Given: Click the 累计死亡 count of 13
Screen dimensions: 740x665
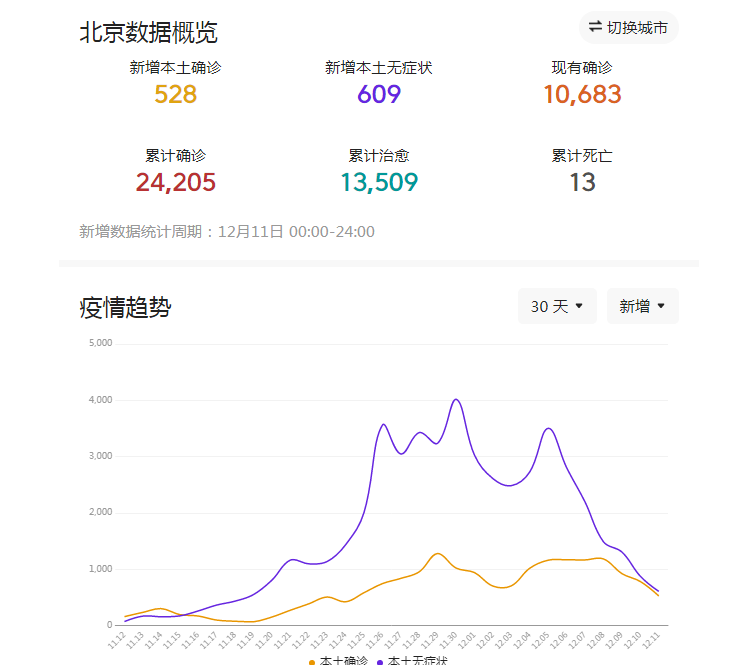Looking at the screenshot, I should (x=582, y=182).
